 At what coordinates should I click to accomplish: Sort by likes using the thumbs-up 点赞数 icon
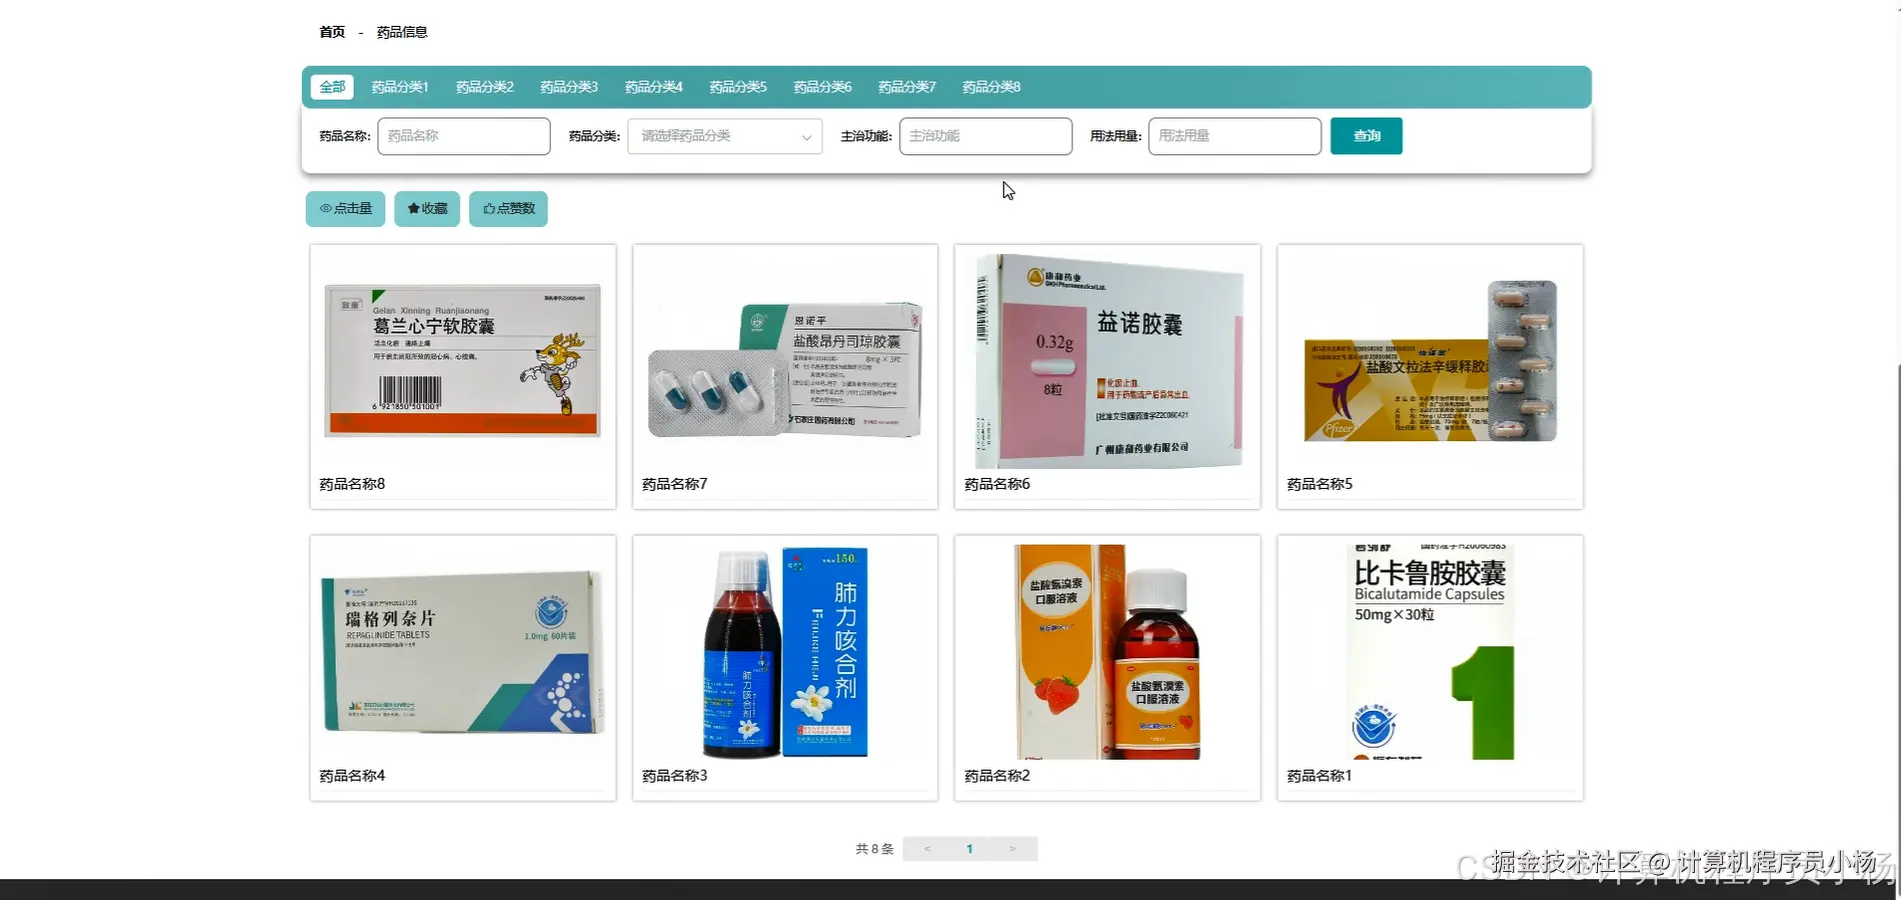pos(508,208)
